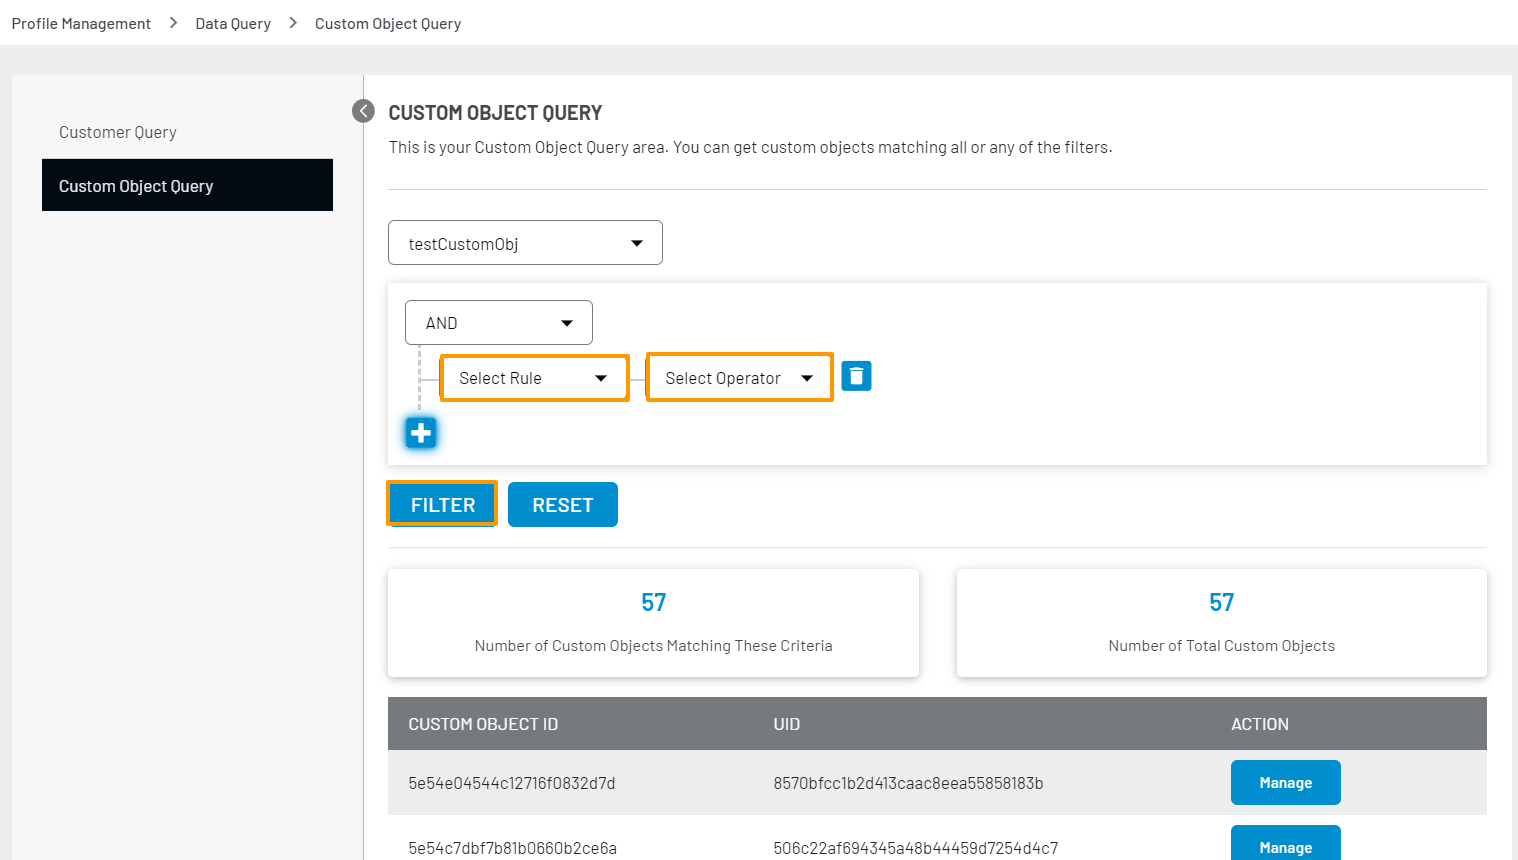1518x860 pixels.
Task: Open the testCustomObj dropdown
Action: 525,243
